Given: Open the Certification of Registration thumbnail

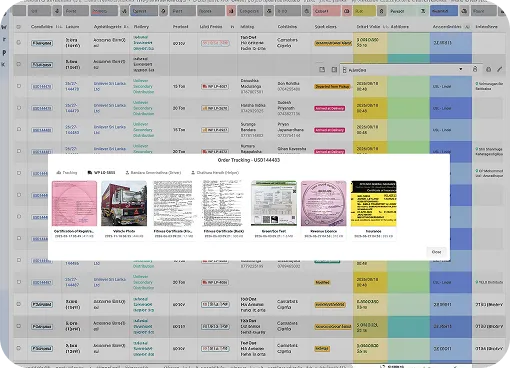Looking at the screenshot, I should pos(74,203).
